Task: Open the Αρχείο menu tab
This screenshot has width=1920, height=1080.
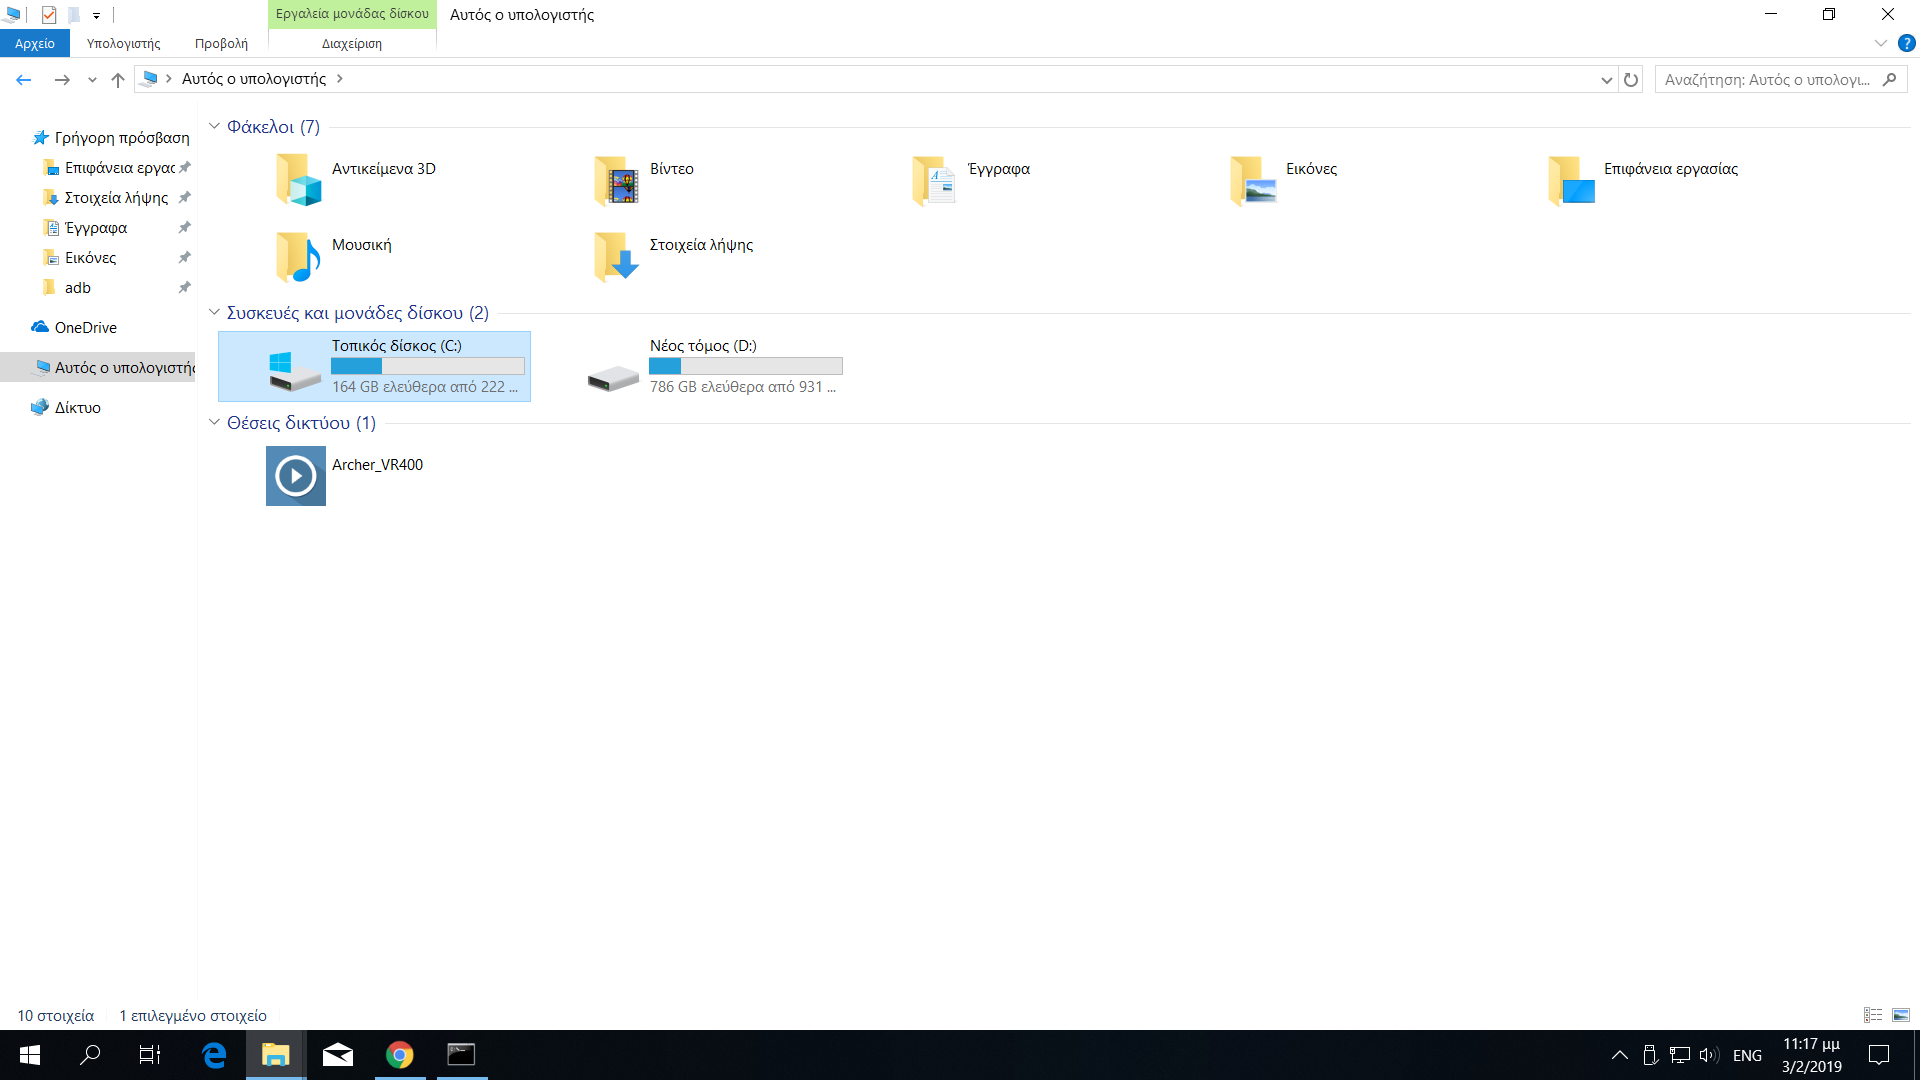Action: pos(35,43)
